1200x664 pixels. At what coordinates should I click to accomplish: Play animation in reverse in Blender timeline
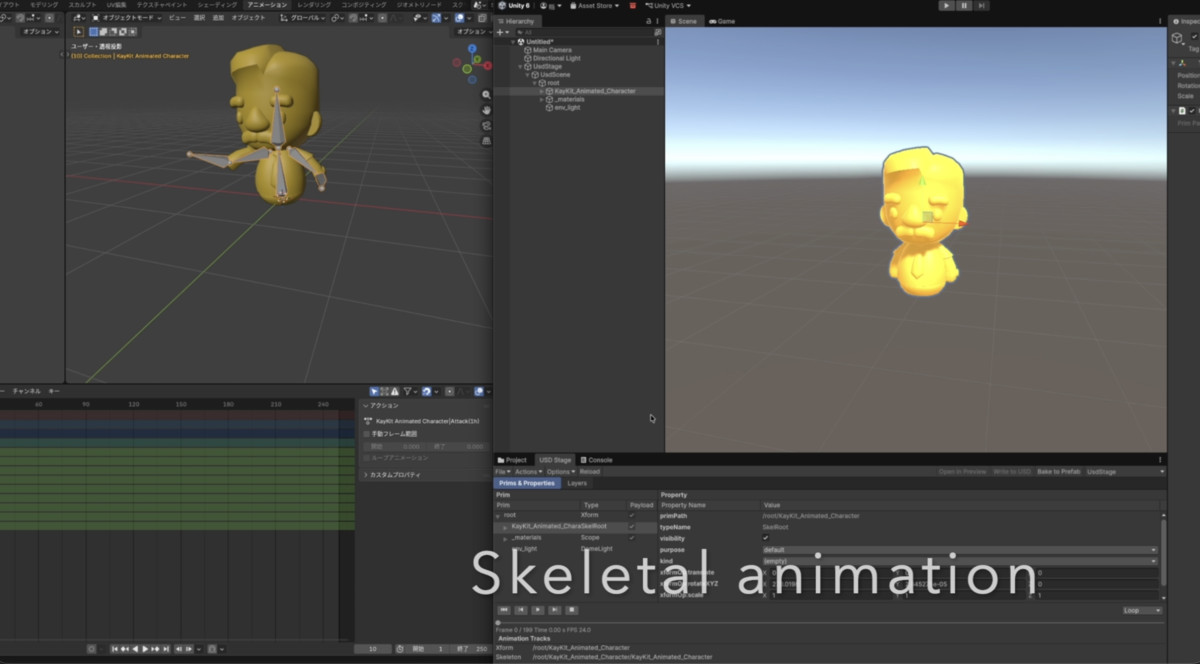pyautogui.click(x=134, y=648)
